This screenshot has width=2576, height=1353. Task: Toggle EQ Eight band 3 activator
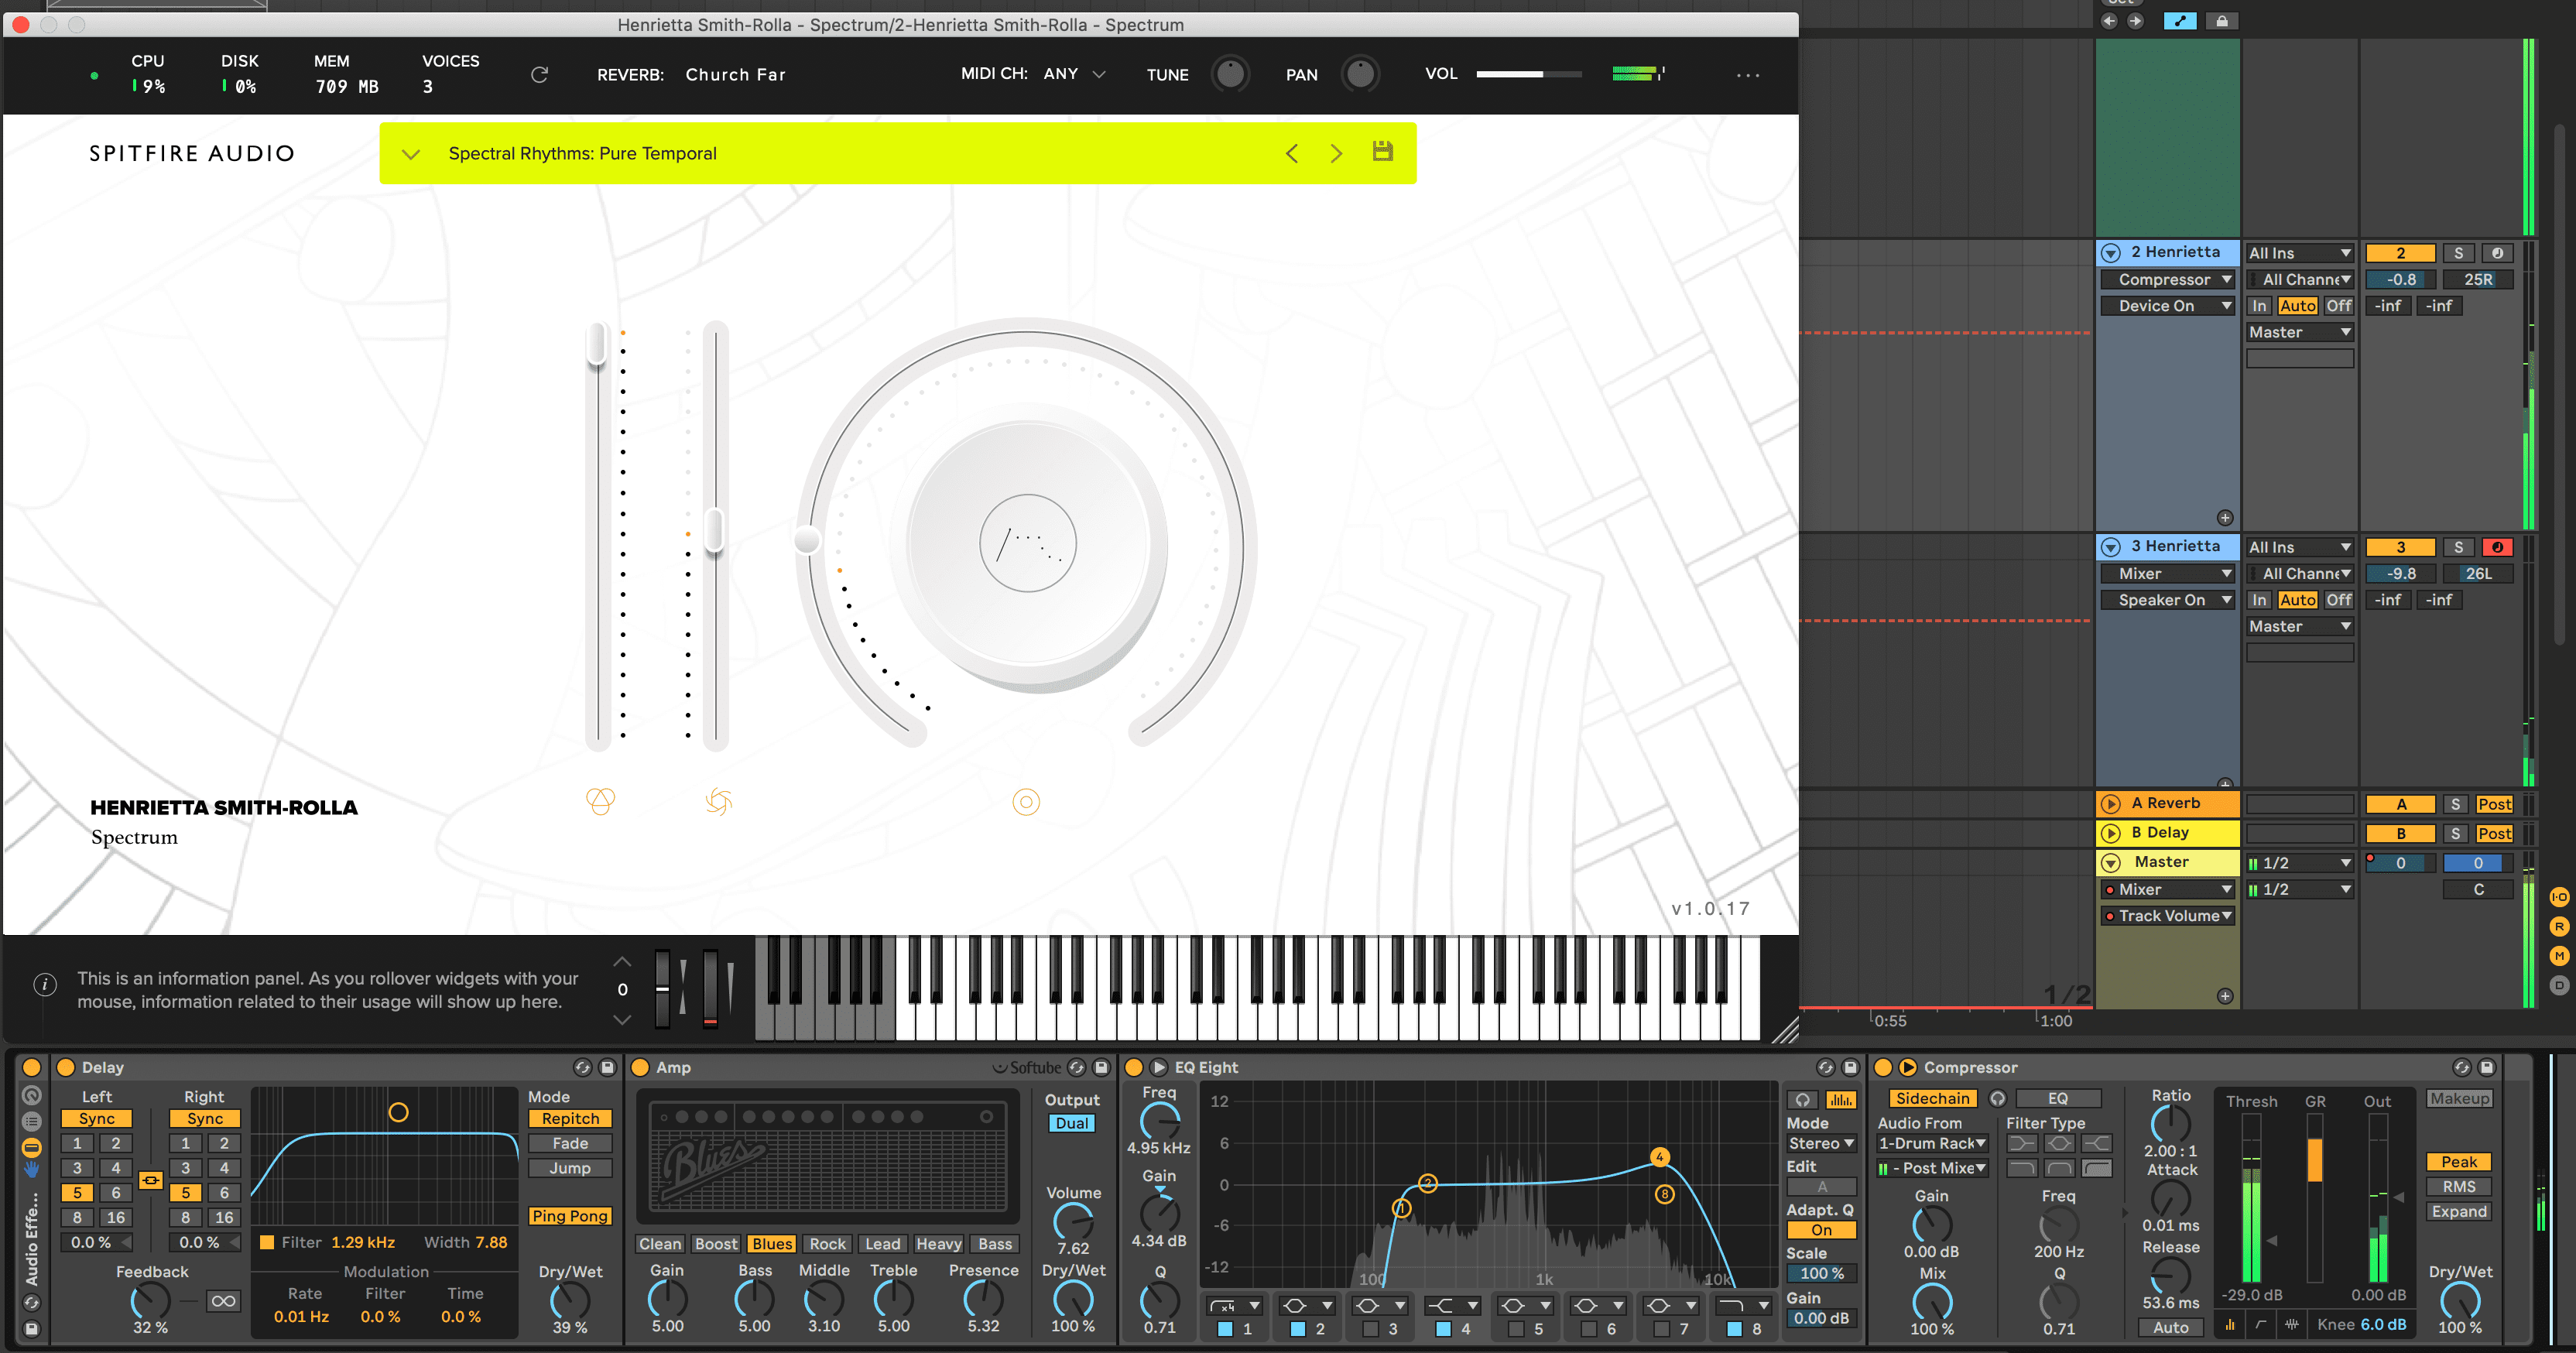1370,1329
